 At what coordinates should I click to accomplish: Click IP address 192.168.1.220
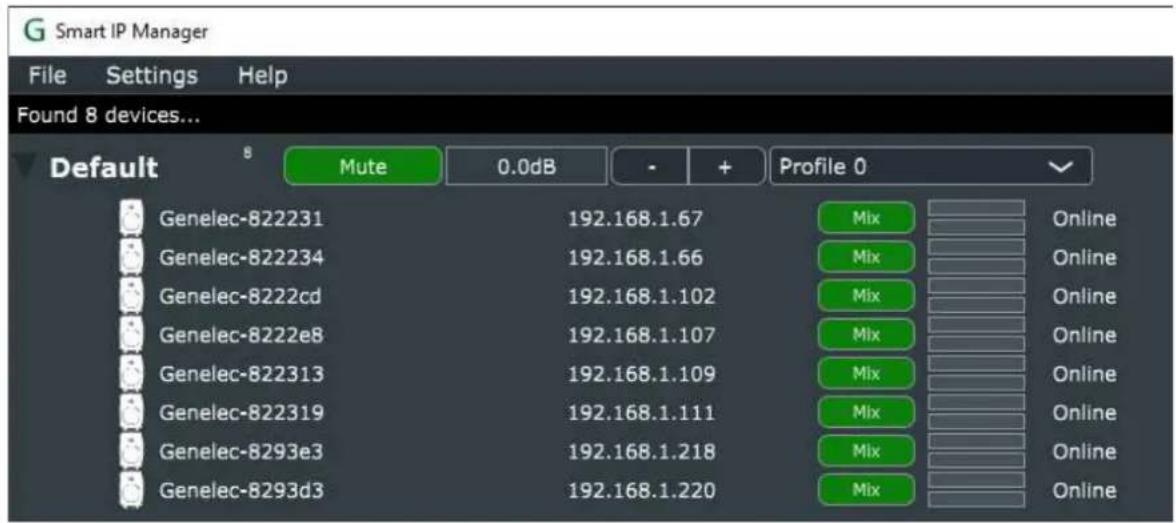point(641,491)
